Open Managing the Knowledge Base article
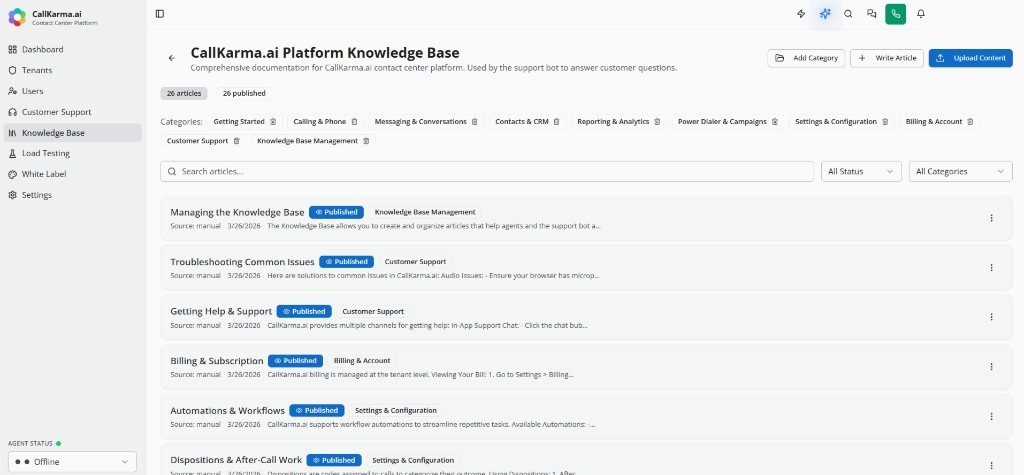Viewport: 1024px width, 475px height. coord(237,212)
